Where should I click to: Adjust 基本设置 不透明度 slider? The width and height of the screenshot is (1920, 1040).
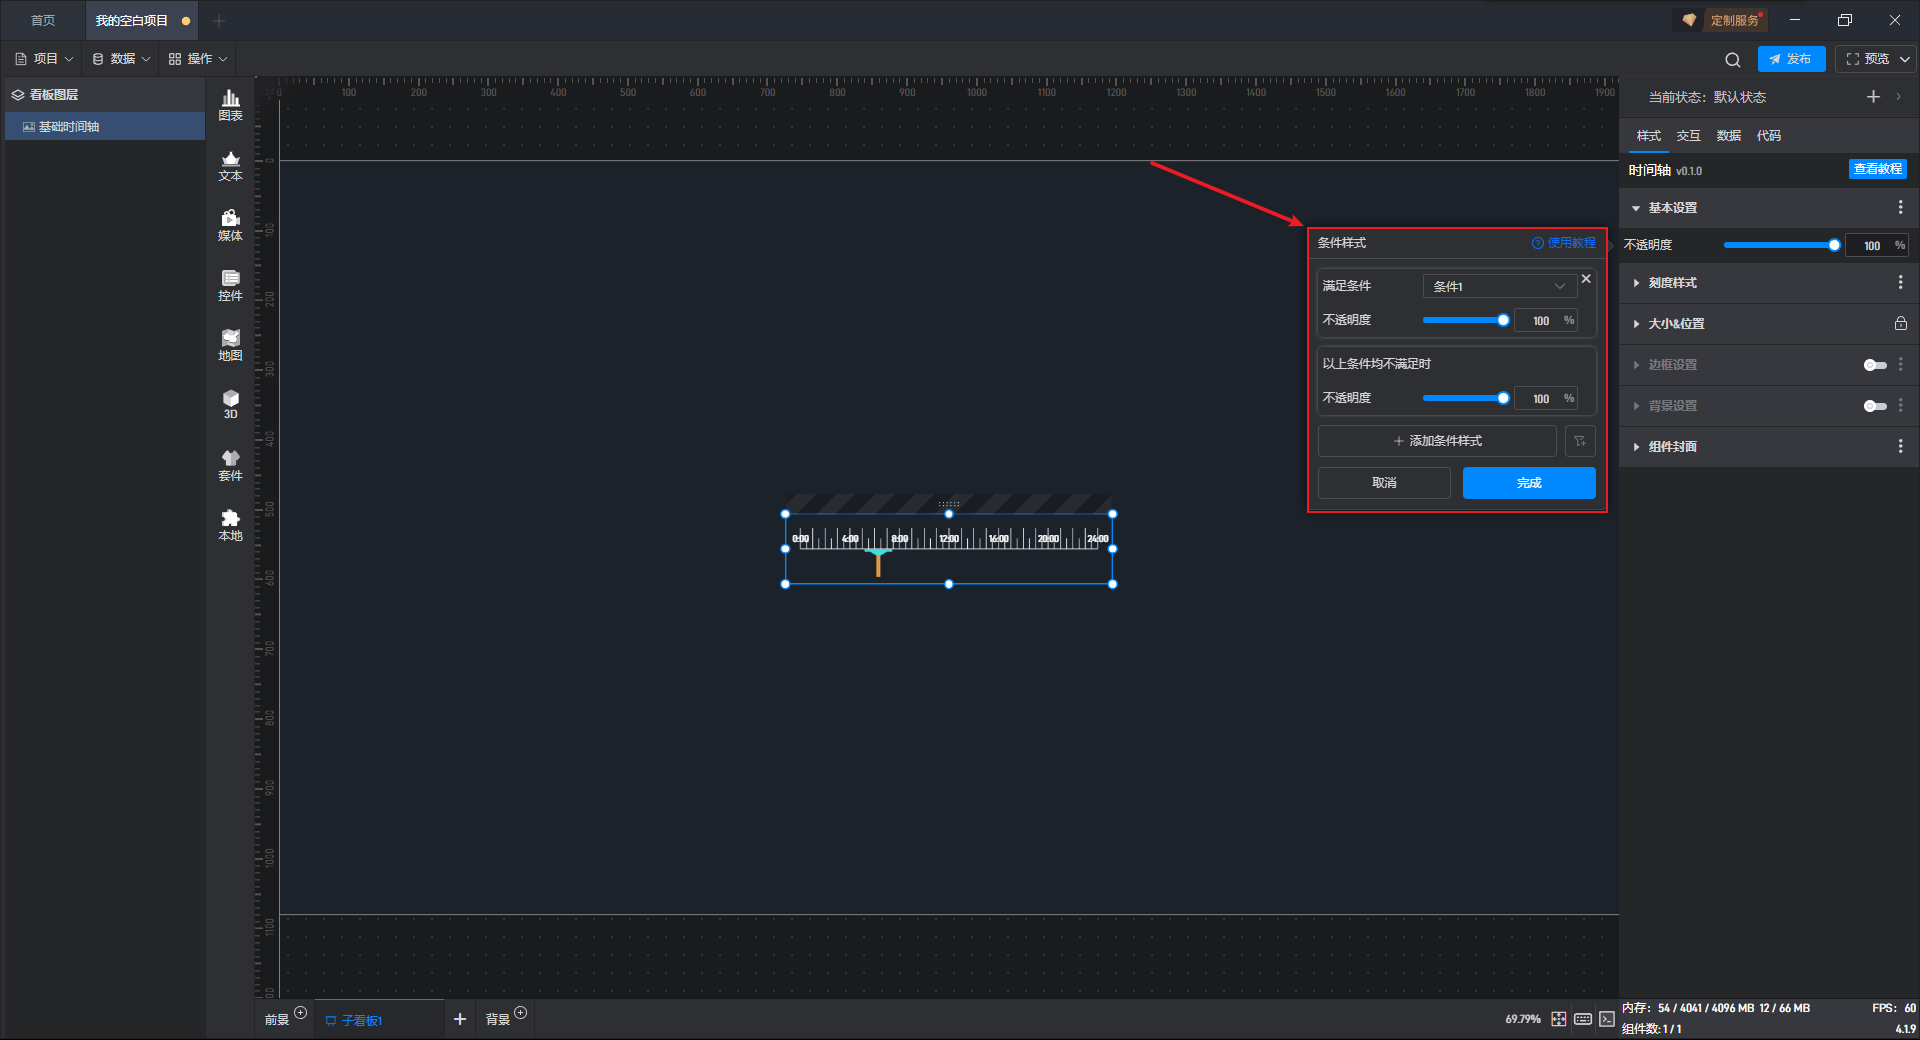(1781, 245)
